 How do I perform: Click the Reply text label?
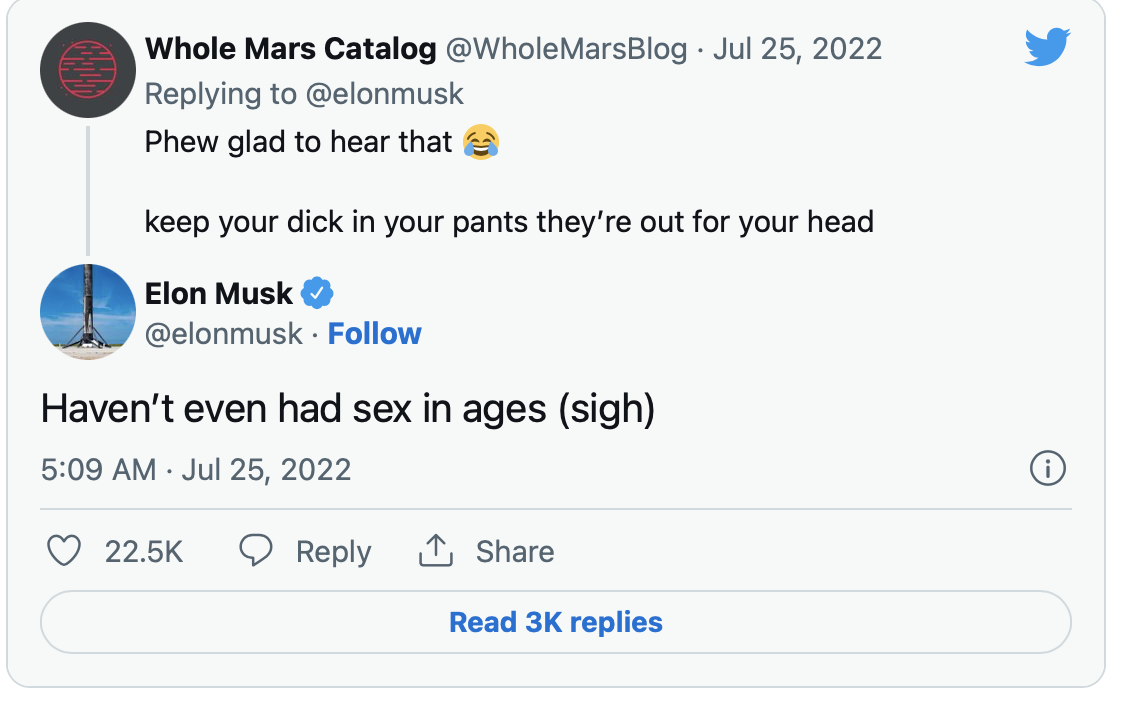tap(333, 551)
